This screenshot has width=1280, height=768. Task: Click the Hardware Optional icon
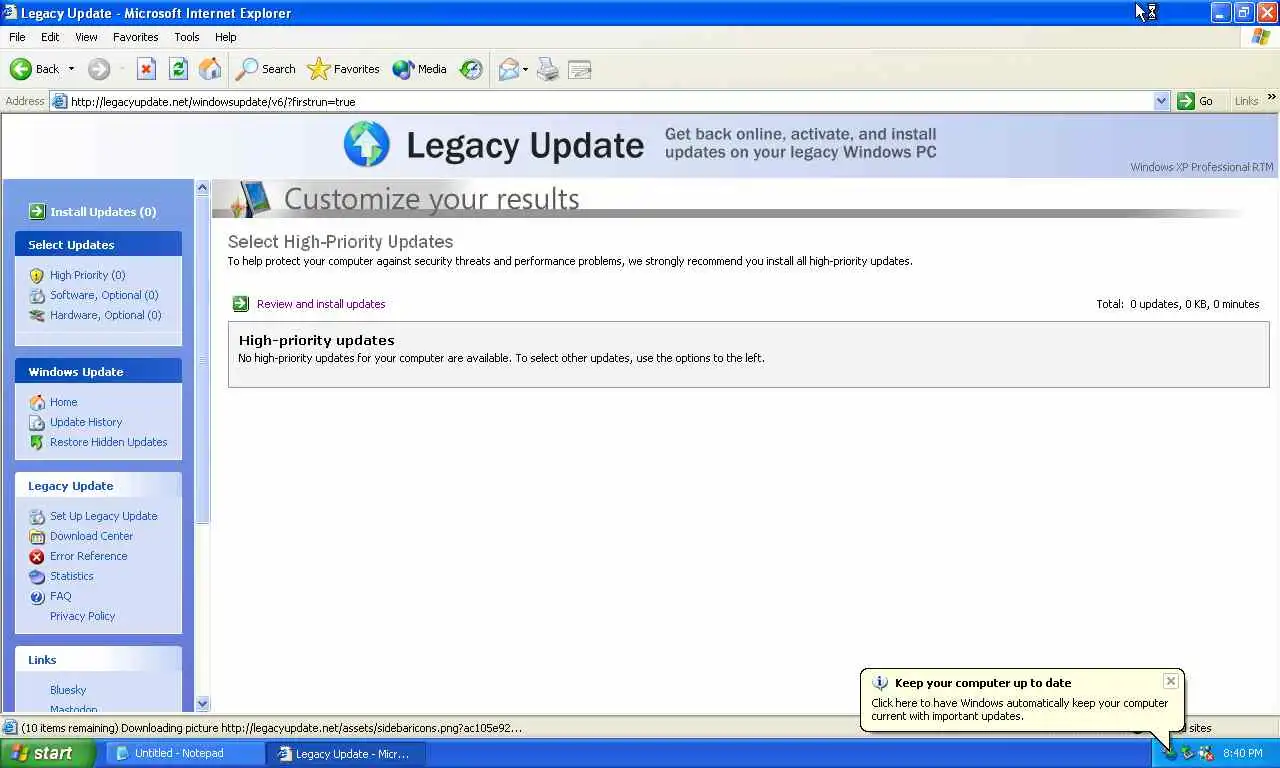coord(37,315)
